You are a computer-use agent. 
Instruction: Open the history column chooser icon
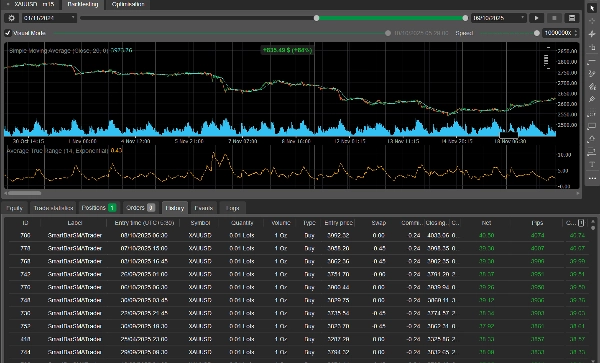(x=581, y=223)
